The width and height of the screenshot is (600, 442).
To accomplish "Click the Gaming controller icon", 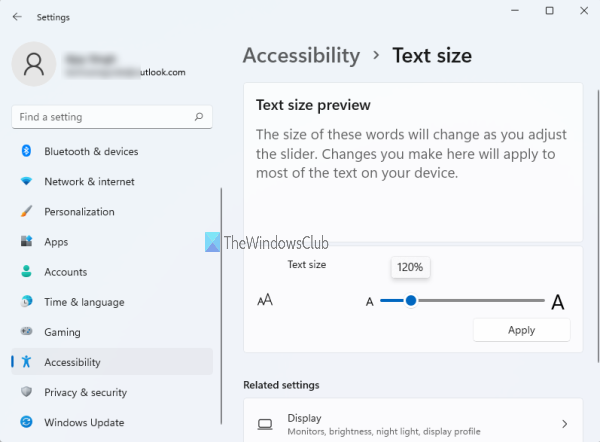I will (x=26, y=332).
